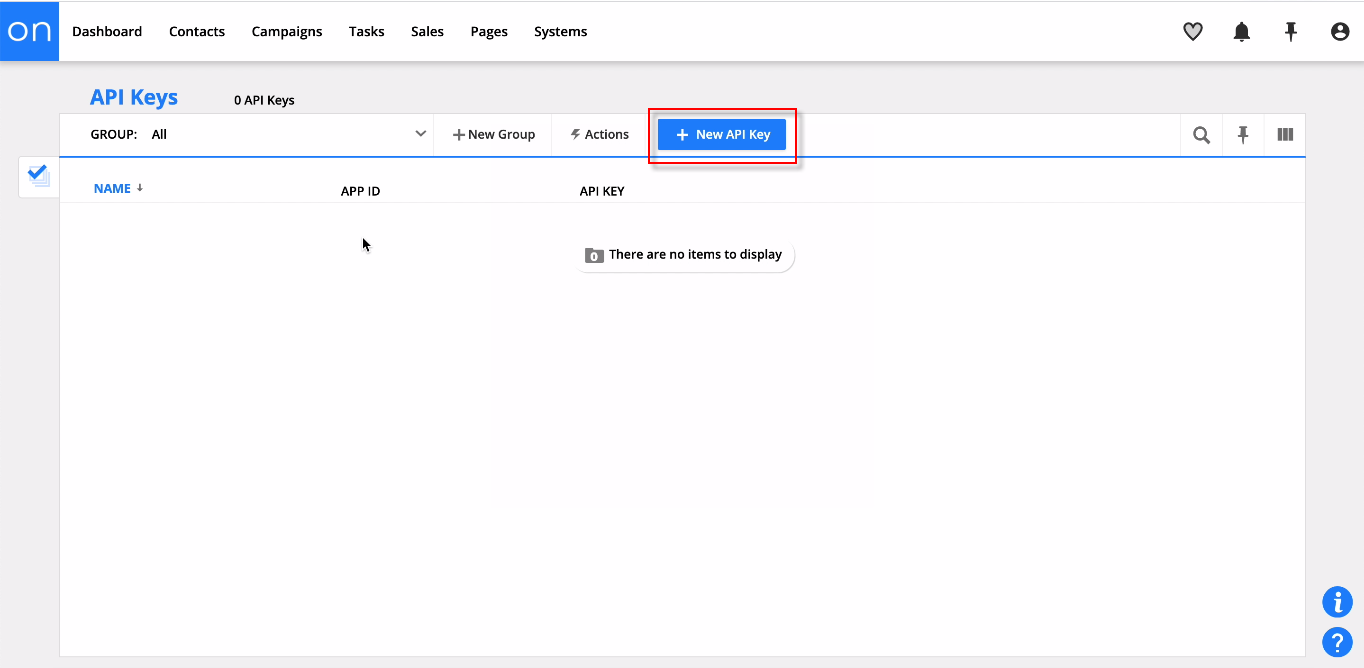
Task: Open the blue info circle icon
Action: click(1337, 602)
